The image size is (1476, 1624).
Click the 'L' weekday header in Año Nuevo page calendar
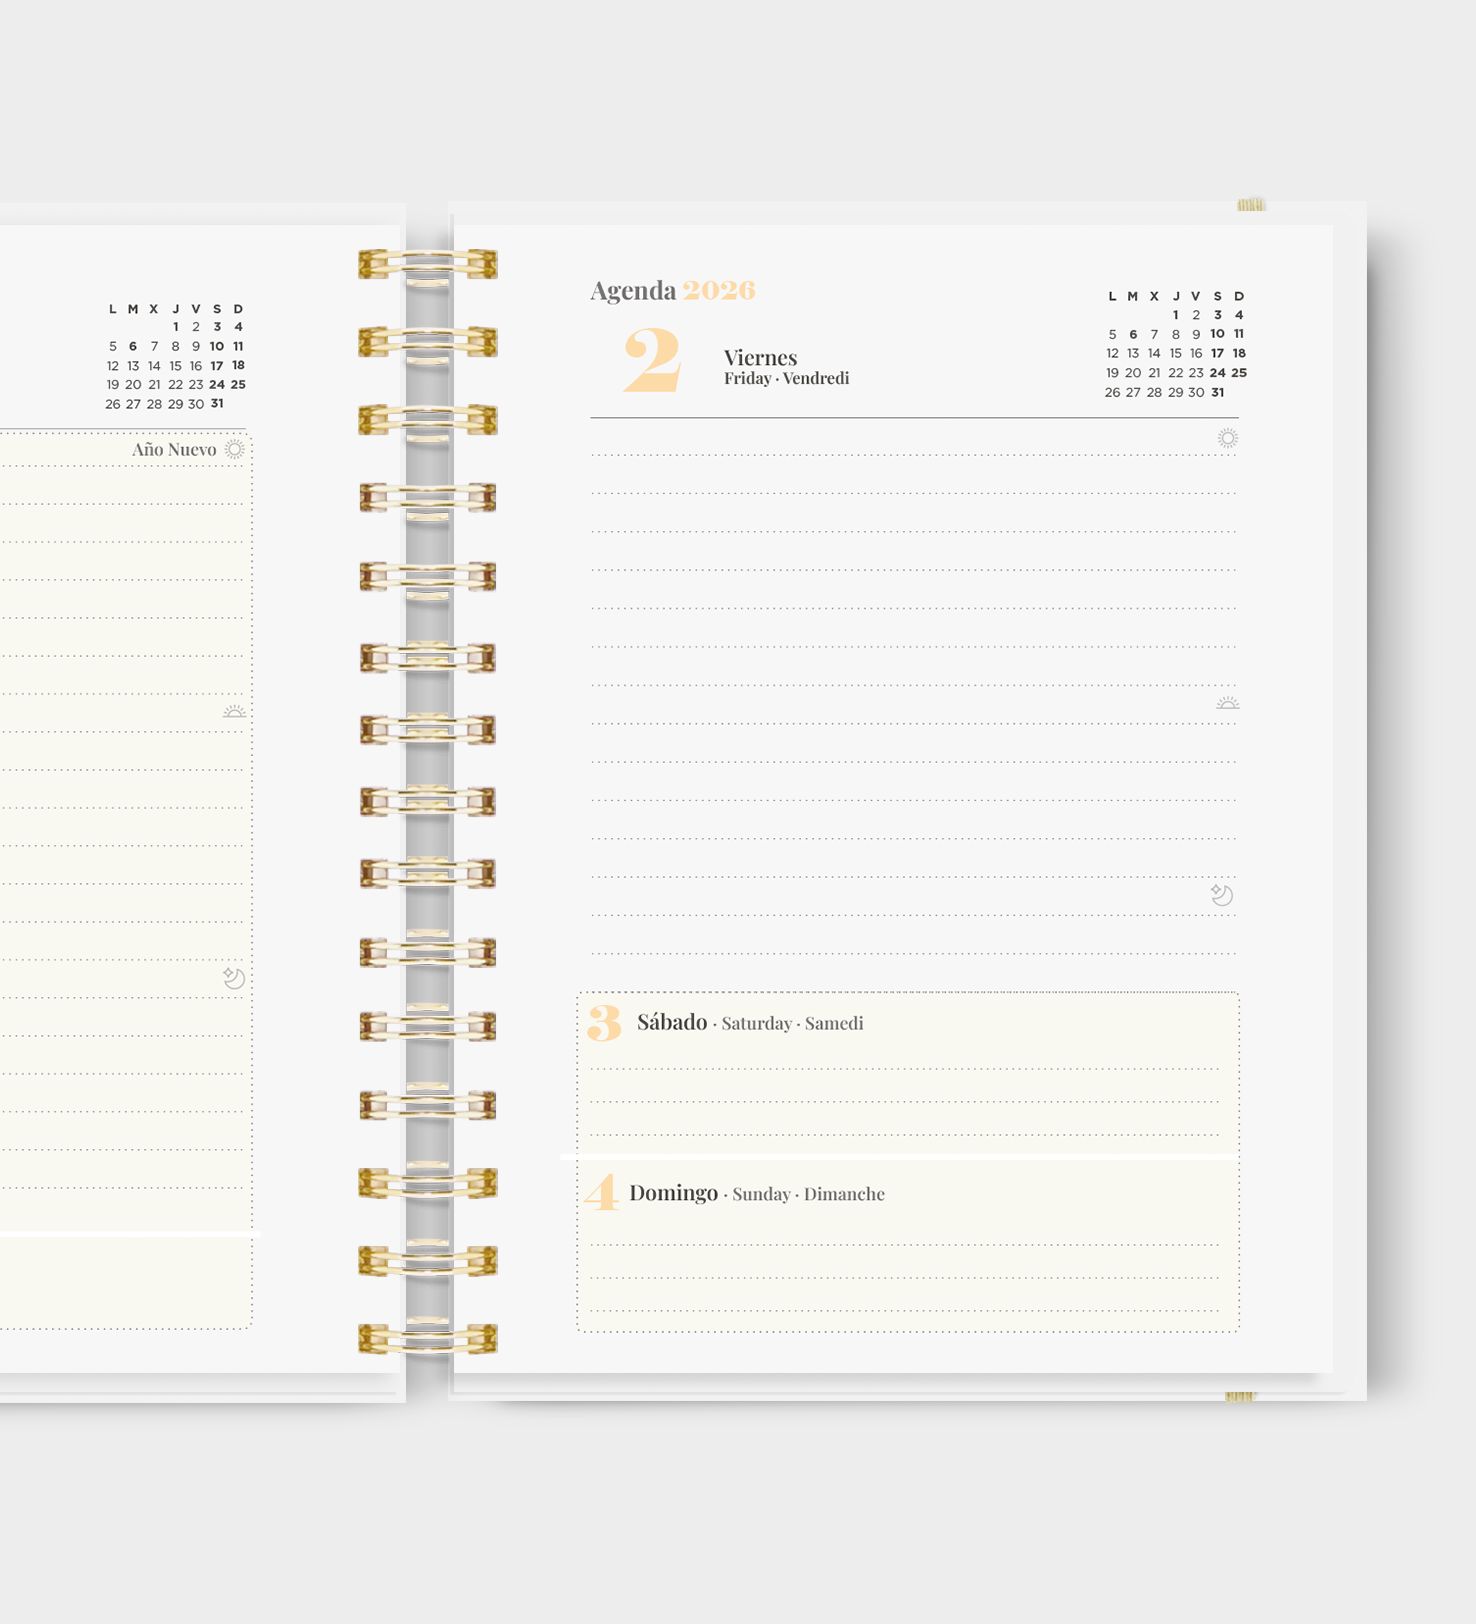click(112, 309)
